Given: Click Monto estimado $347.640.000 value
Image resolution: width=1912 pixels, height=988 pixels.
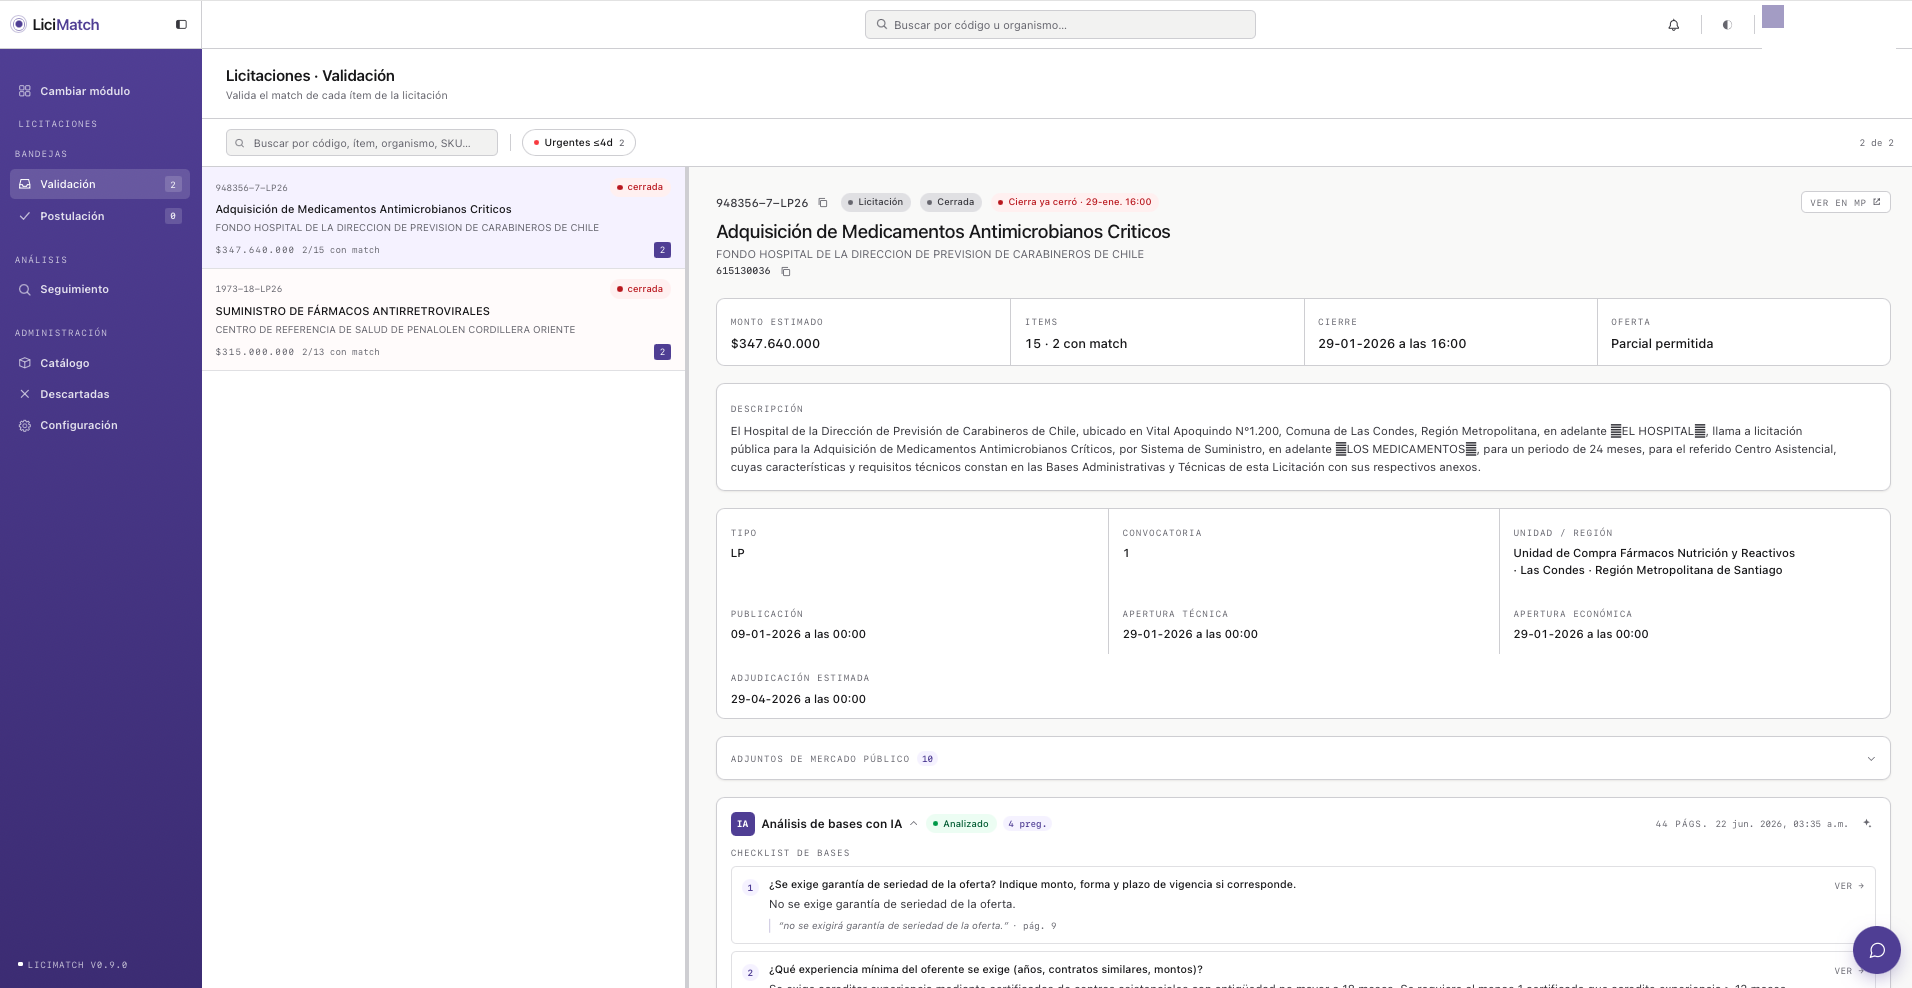Looking at the screenshot, I should [x=775, y=344].
